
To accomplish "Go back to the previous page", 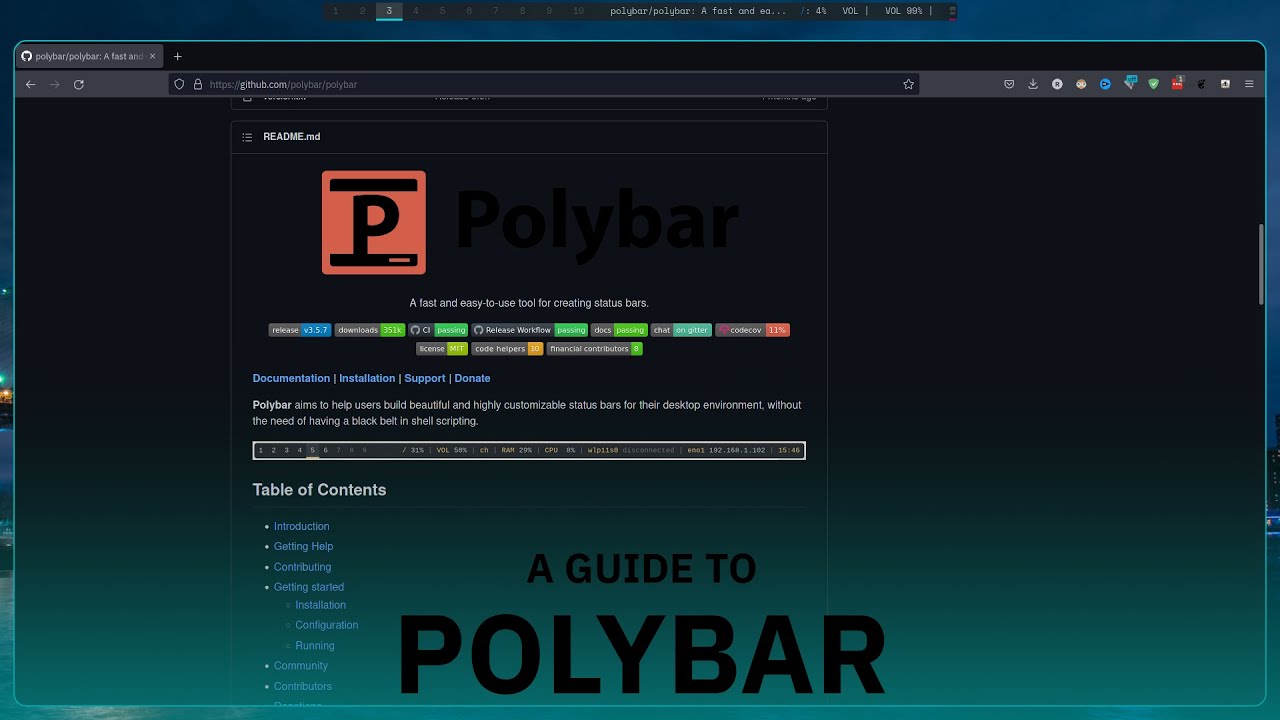I will 30,84.
